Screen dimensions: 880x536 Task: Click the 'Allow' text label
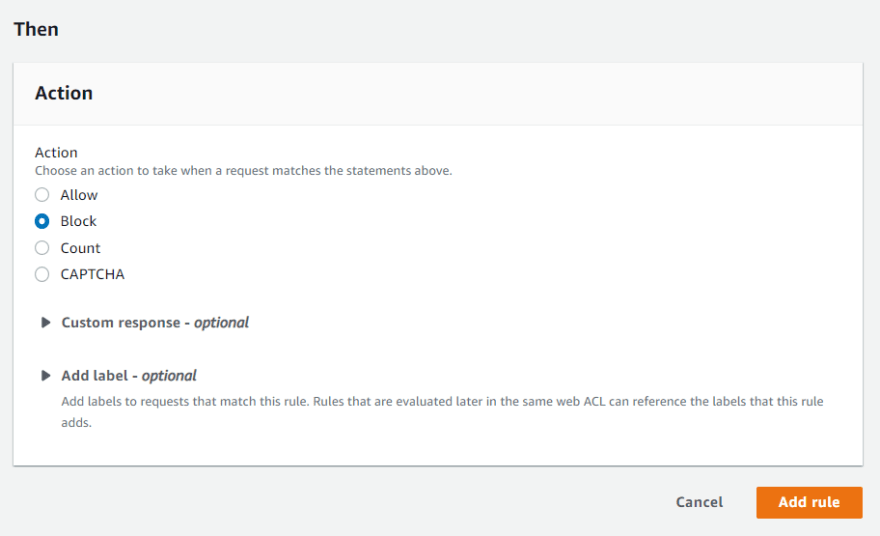click(79, 195)
